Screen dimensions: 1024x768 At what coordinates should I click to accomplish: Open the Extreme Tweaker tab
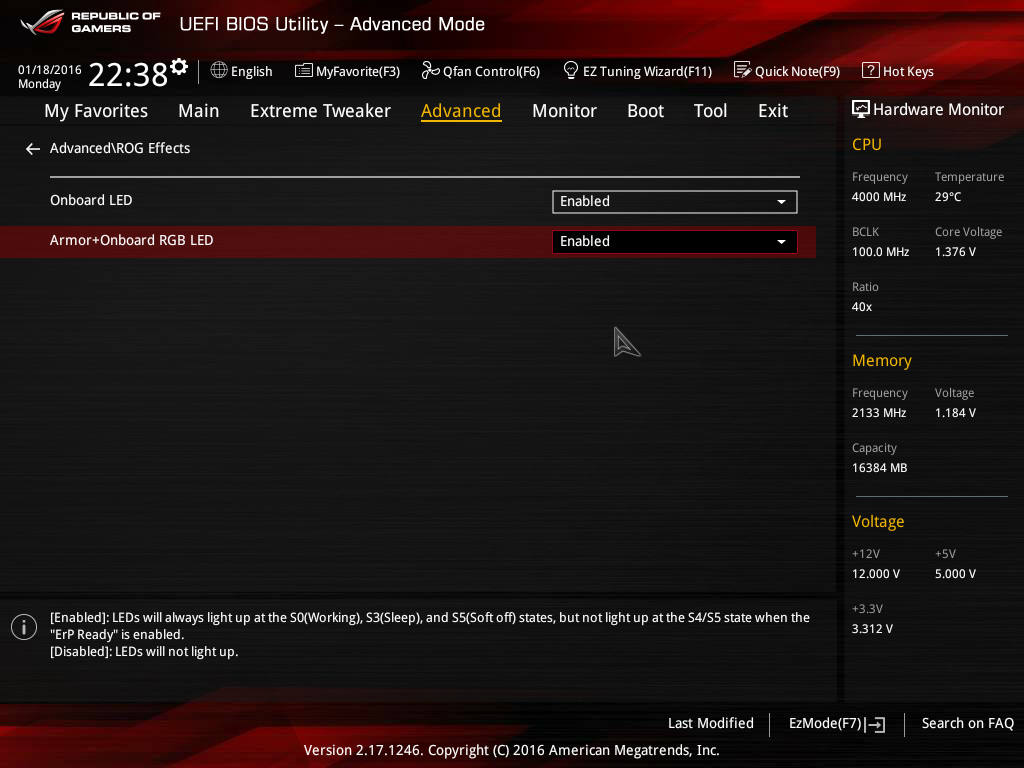coord(321,111)
